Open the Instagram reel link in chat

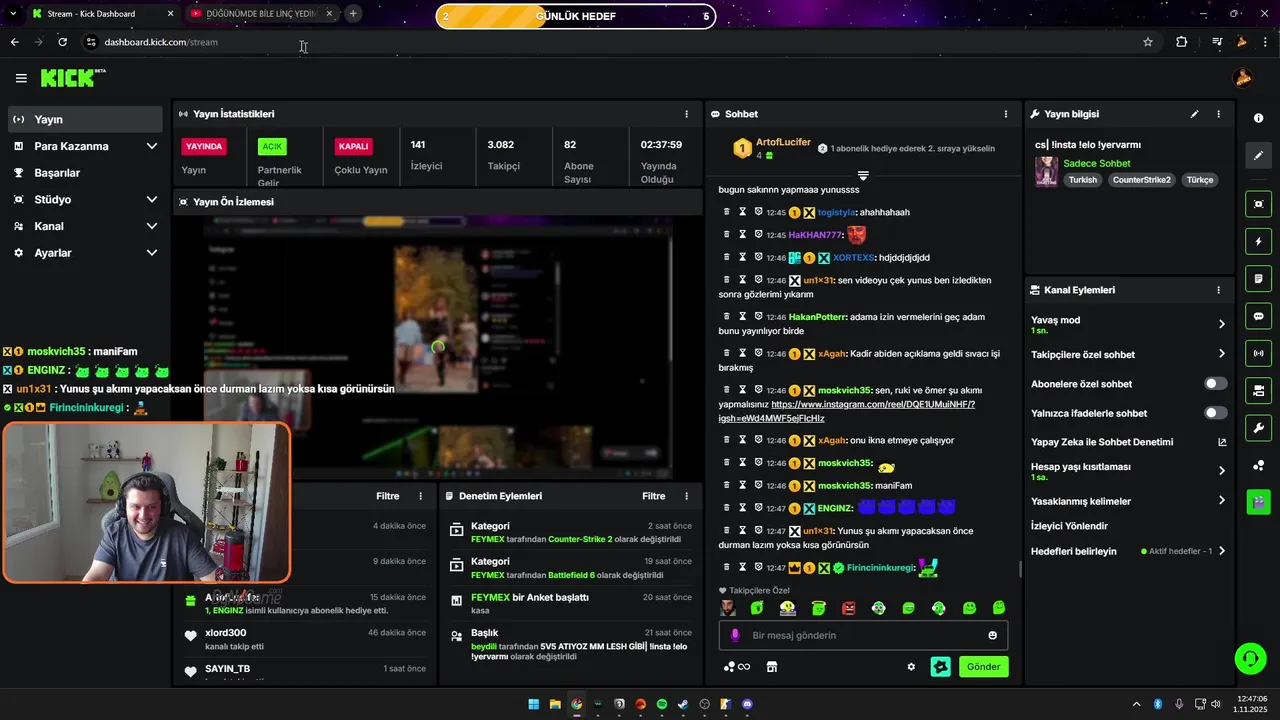tap(848, 411)
